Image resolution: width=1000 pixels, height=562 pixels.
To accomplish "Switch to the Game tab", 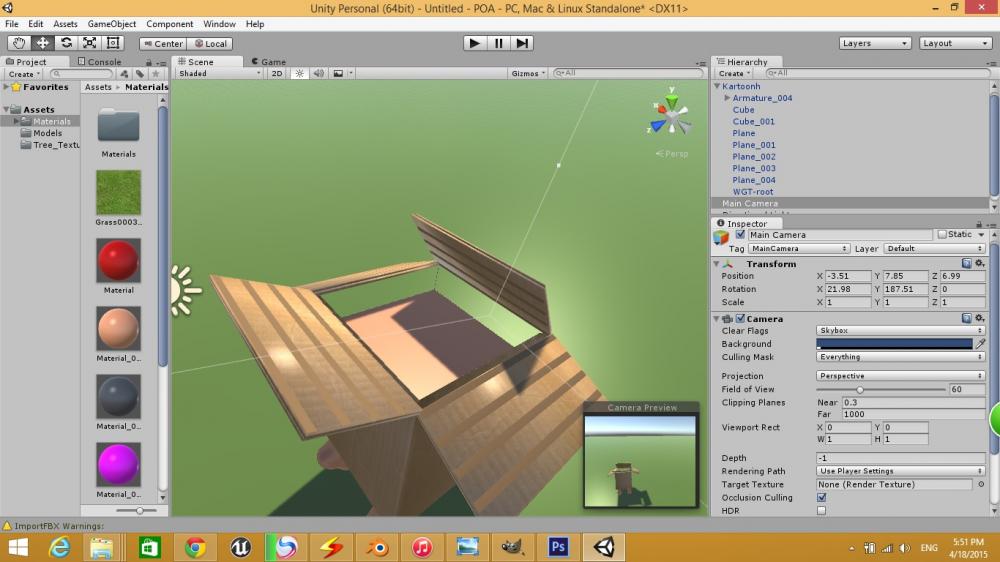I will tap(268, 62).
